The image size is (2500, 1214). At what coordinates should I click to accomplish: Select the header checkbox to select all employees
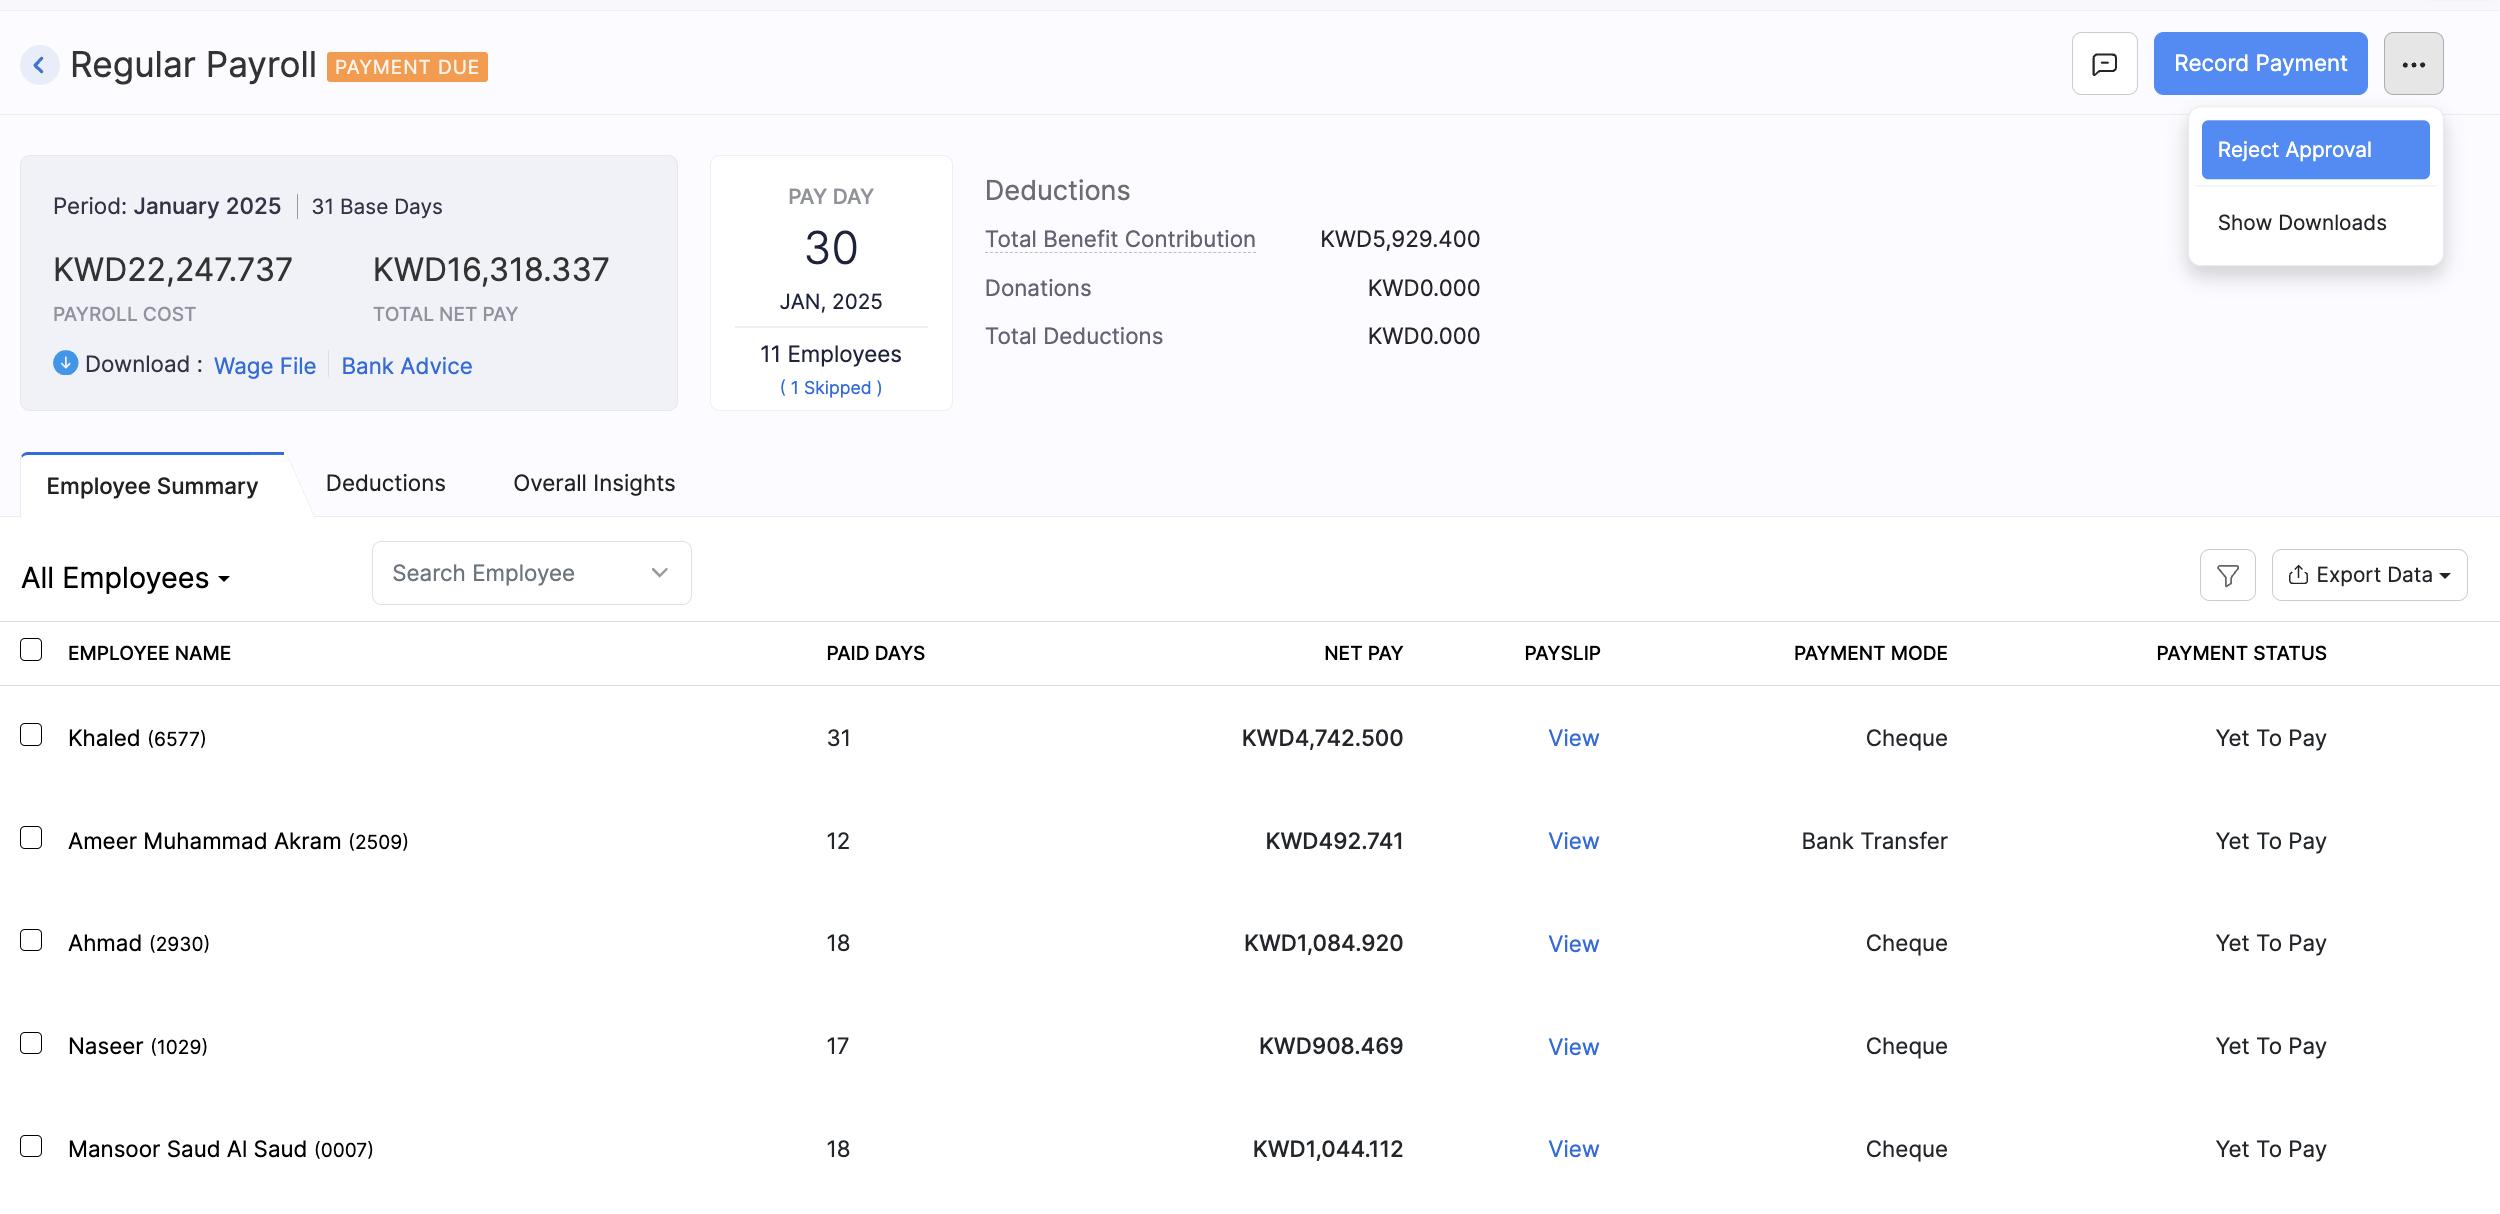tap(31, 650)
